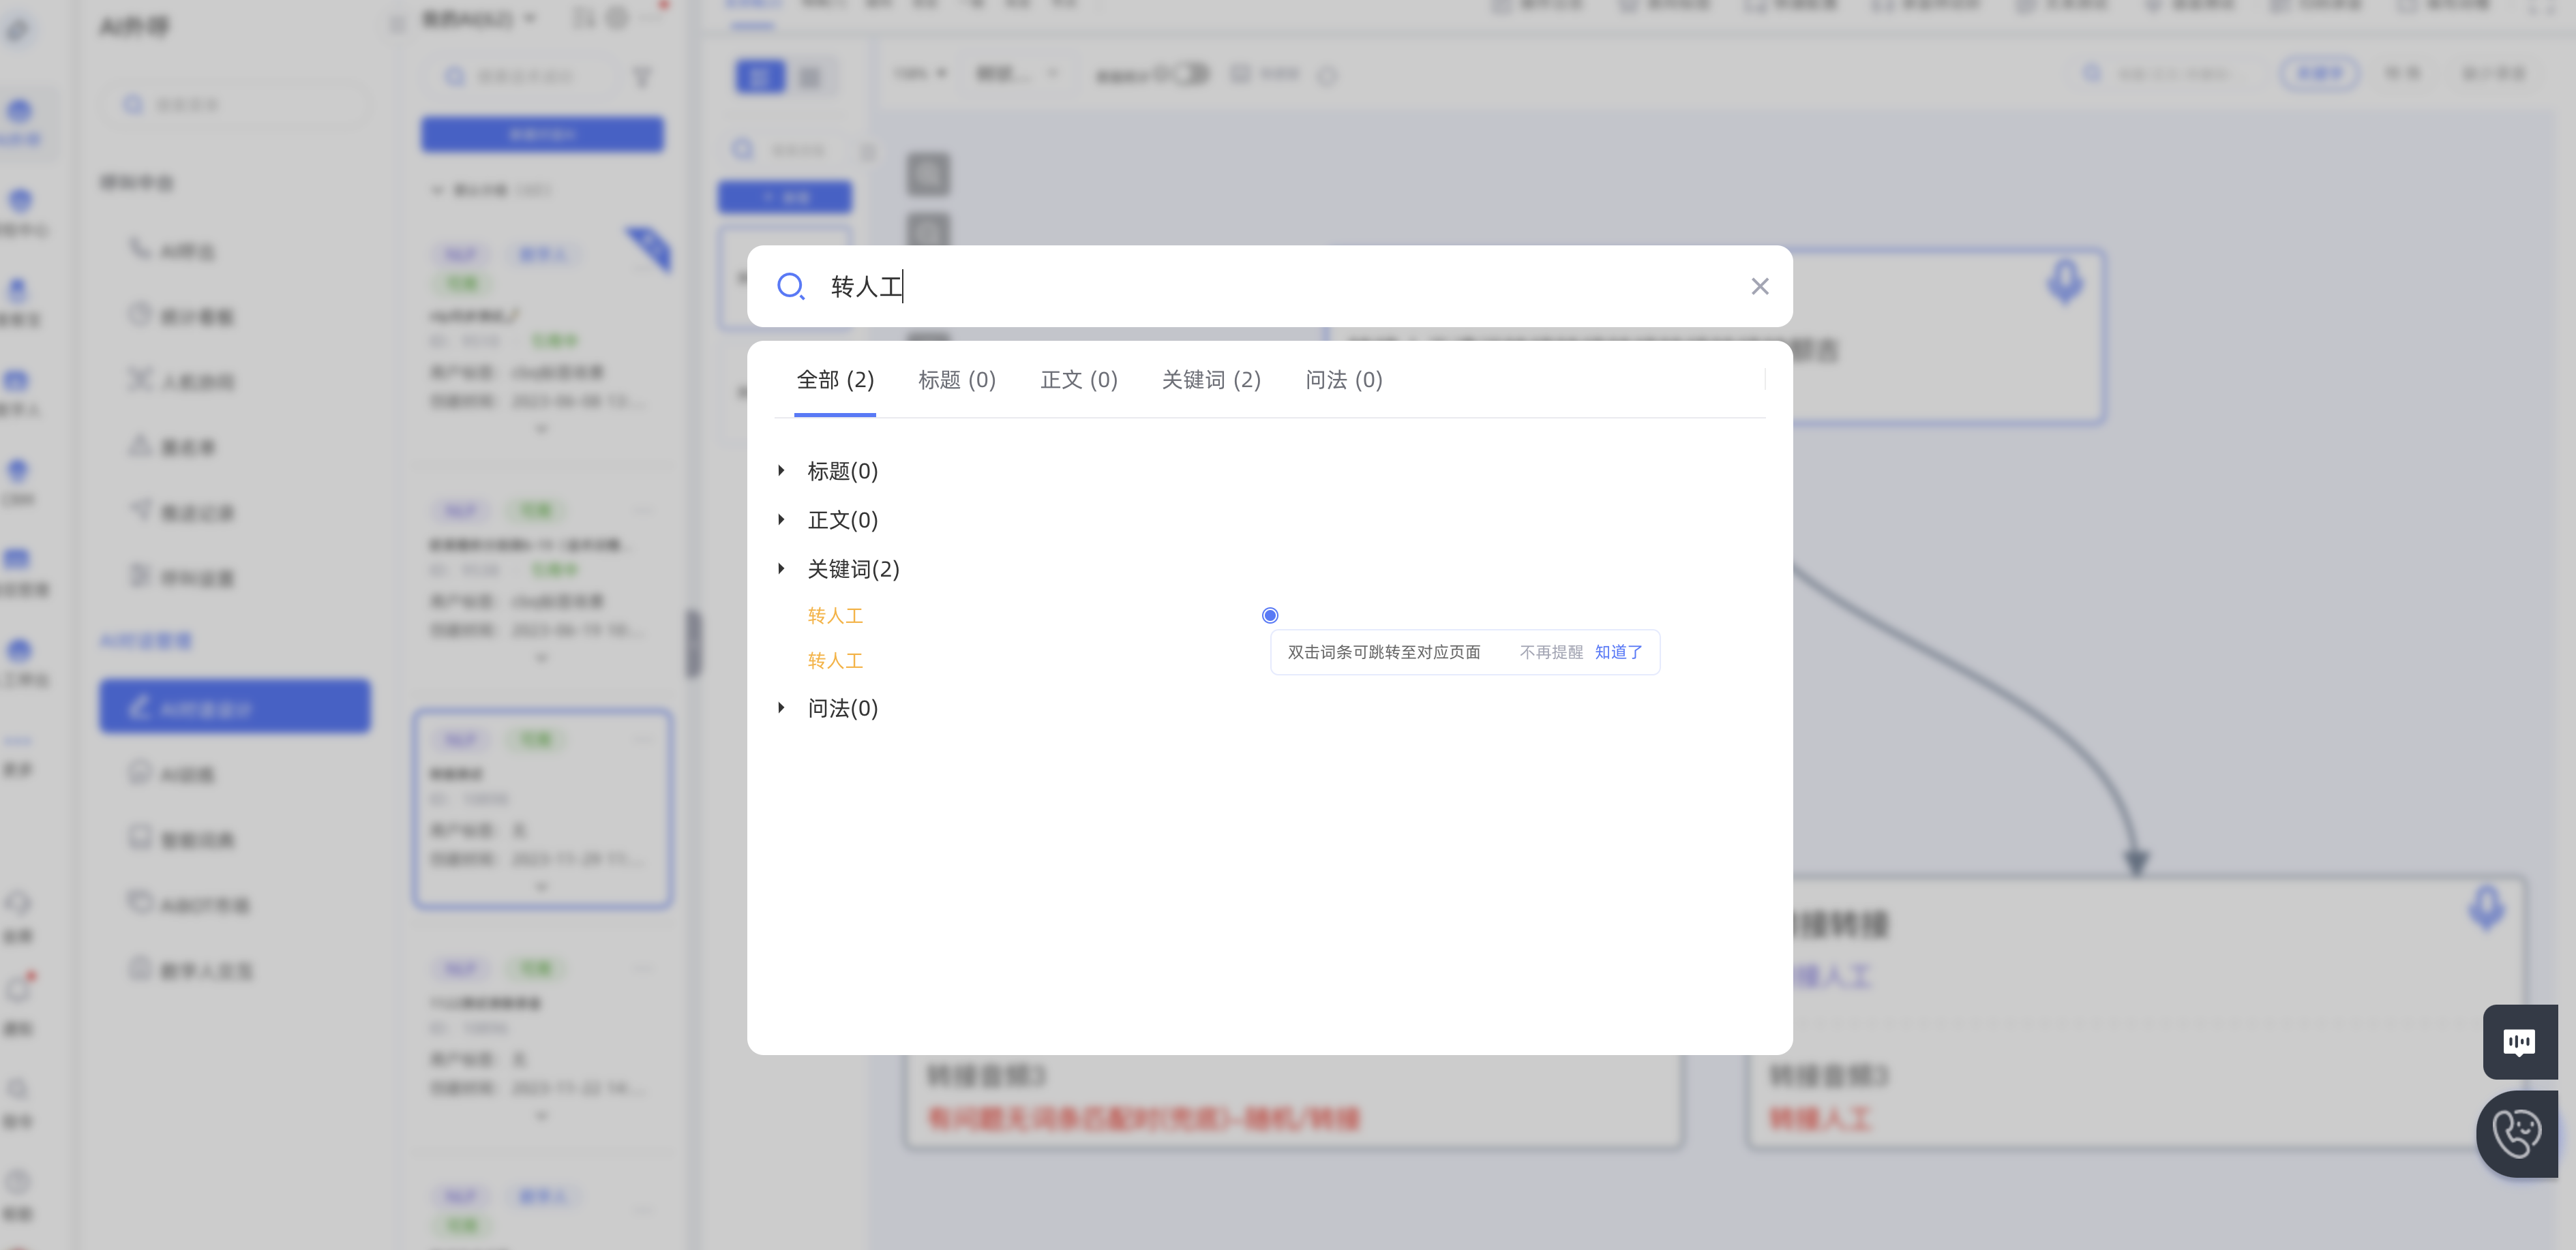Open the 问法 (0) tab
This screenshot has height=1250, width=2576.
coord(1344,380)
